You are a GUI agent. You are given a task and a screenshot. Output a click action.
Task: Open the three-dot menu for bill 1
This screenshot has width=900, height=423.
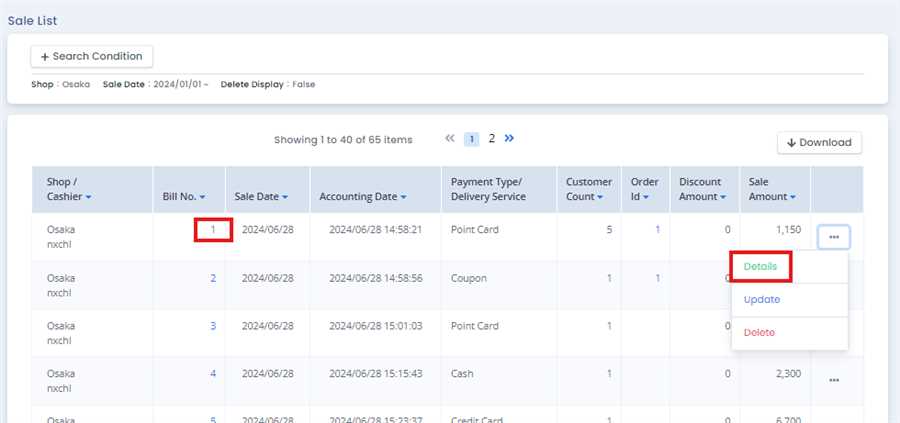click(x=833, y=237)
